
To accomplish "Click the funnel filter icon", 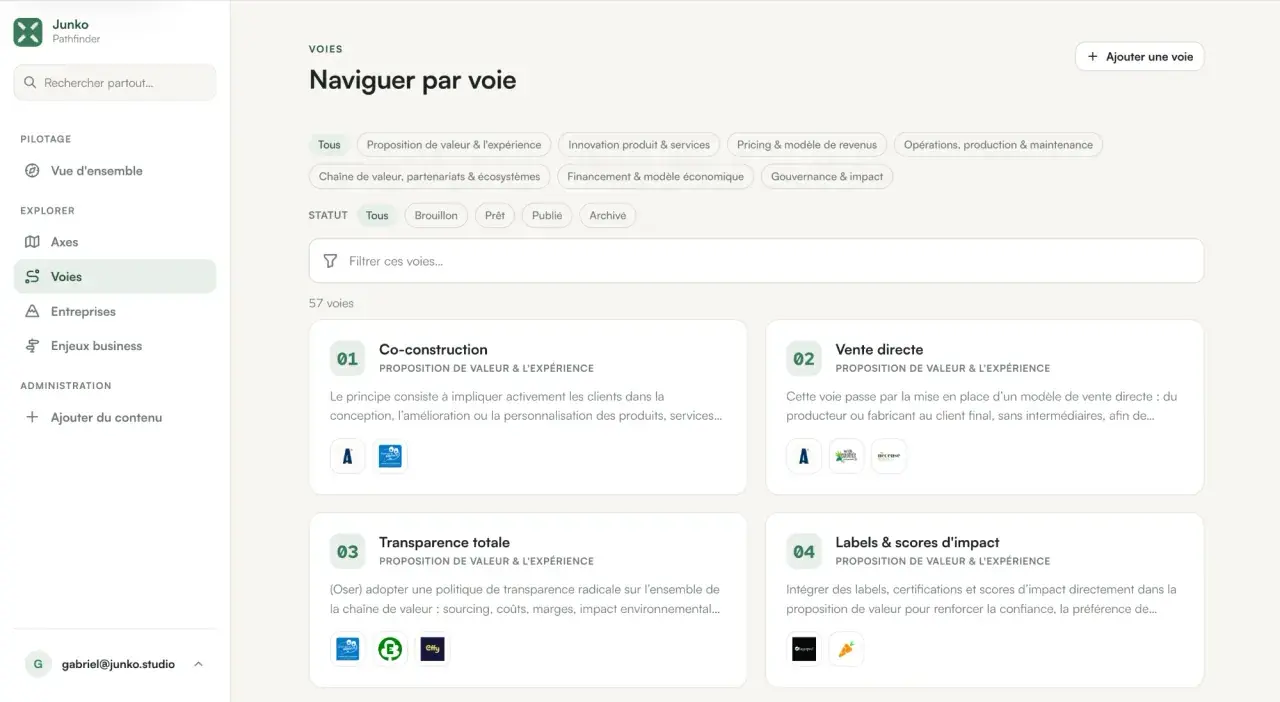I will (x=330, y=261).
